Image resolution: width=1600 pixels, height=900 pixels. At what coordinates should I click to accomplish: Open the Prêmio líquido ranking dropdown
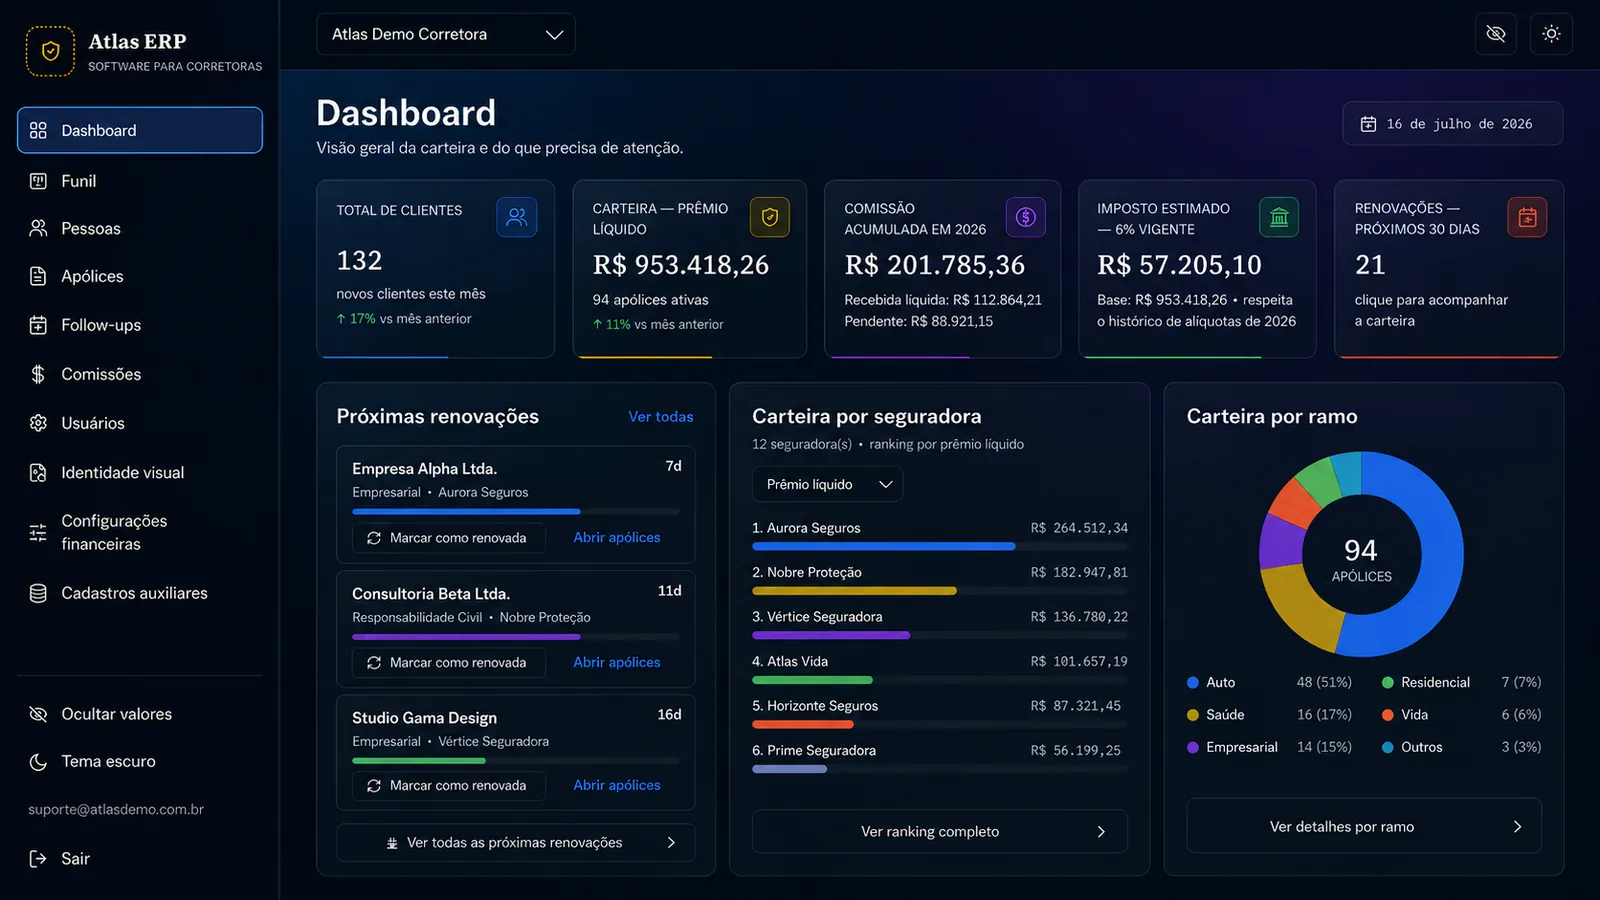coord(828,484)
